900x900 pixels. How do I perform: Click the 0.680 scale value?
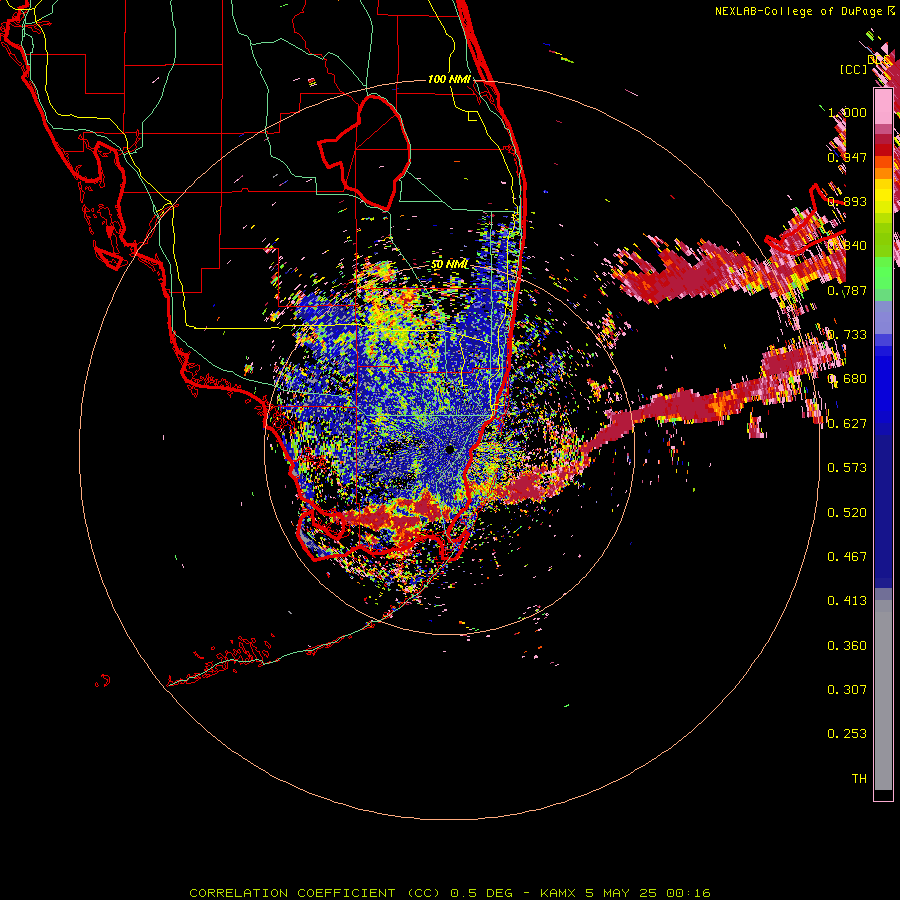click(847, 379)
